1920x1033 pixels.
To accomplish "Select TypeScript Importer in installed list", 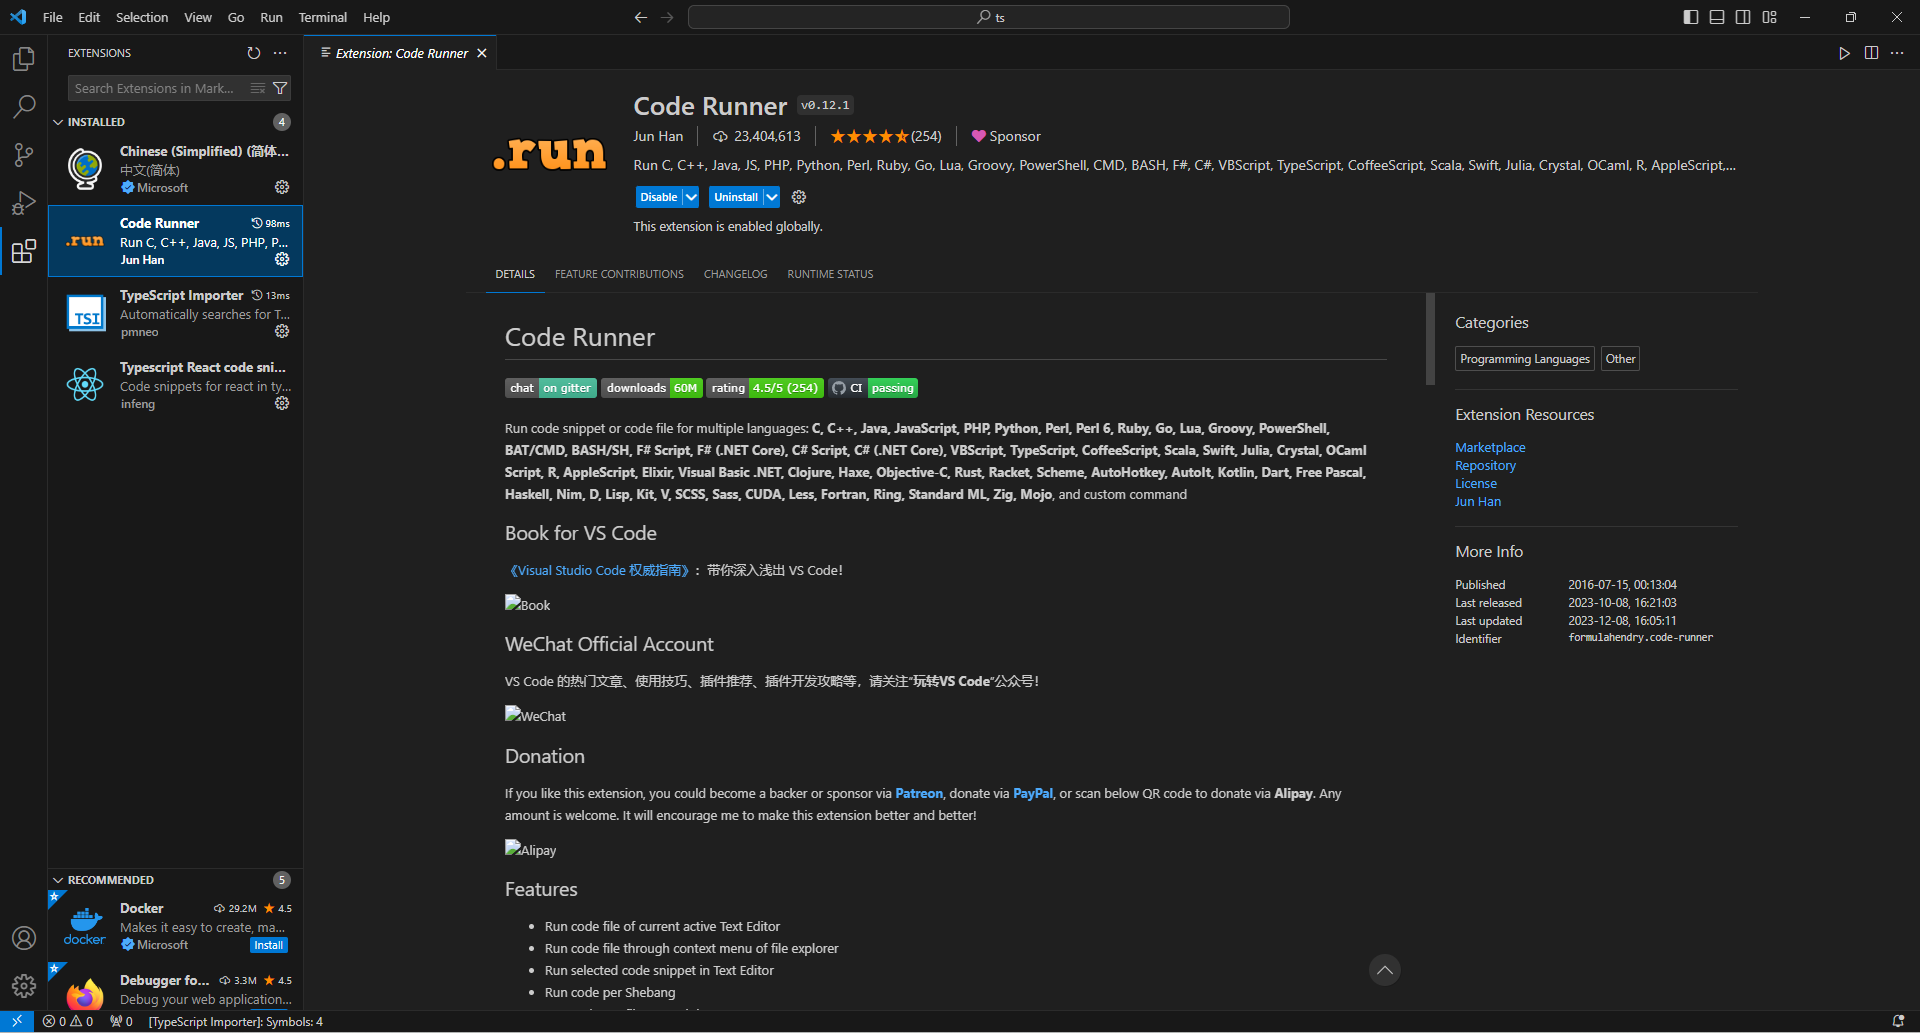I will tap(176, 313).
